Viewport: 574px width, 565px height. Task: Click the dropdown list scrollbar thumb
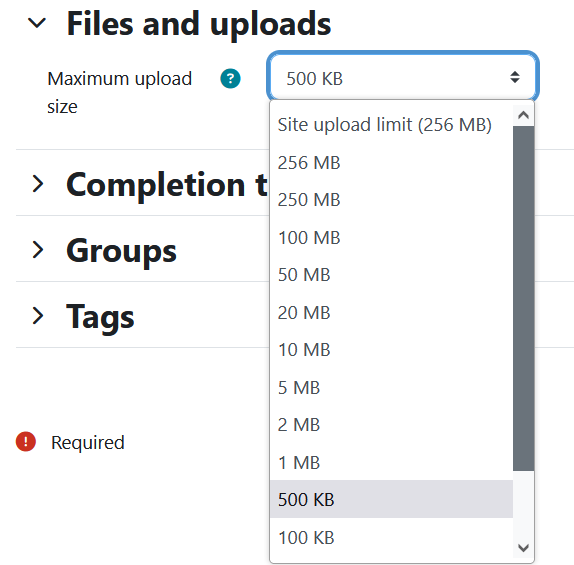(x=523, y=298)
